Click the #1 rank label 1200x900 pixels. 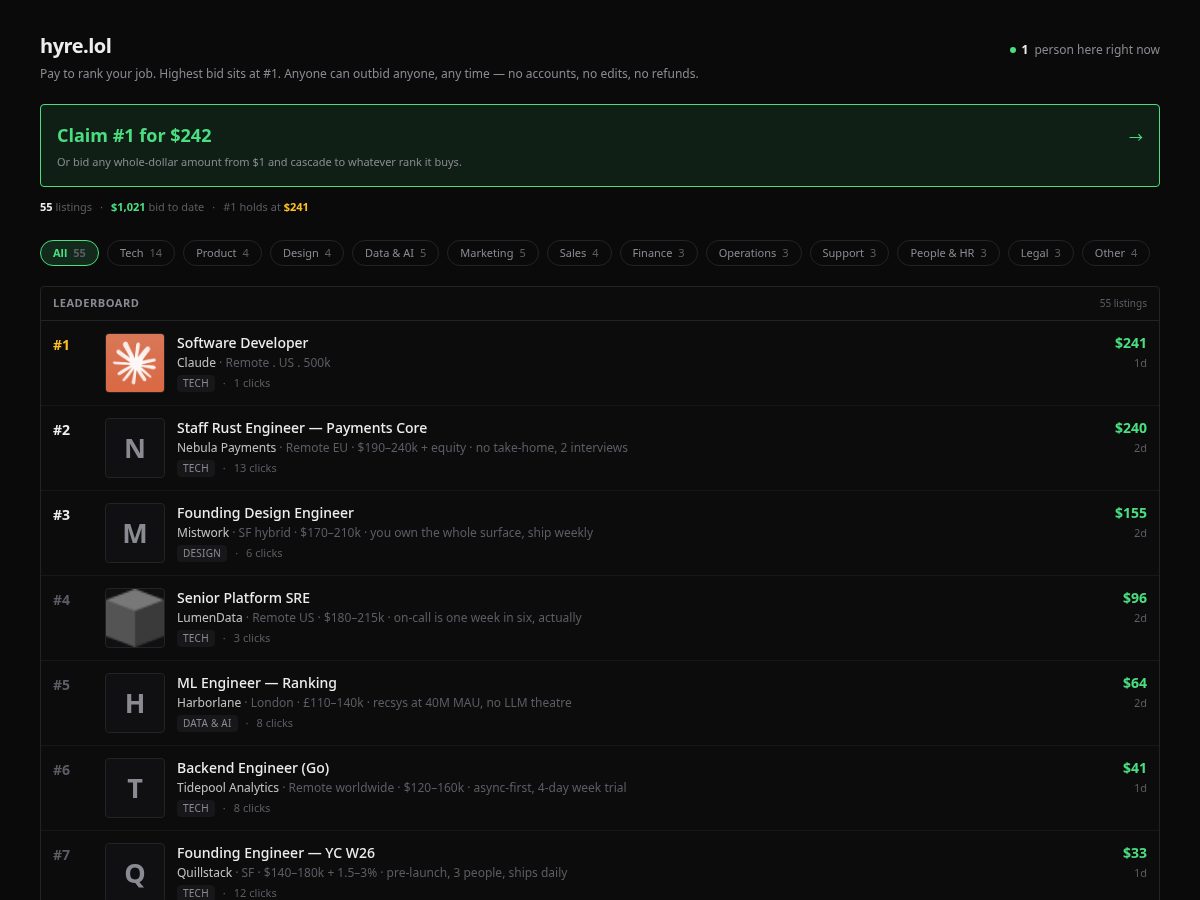pos(62,345)
